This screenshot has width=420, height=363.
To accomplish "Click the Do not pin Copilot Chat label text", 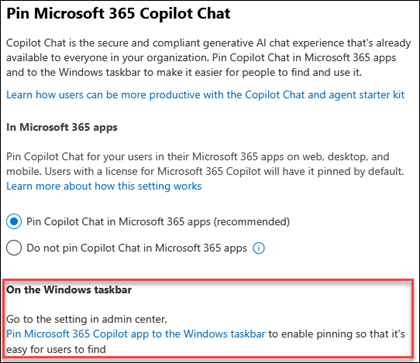I will 137,248.
